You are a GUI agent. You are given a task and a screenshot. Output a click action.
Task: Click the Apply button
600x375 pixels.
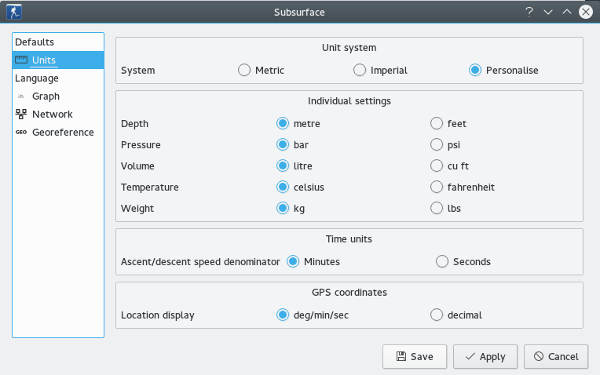485,357
